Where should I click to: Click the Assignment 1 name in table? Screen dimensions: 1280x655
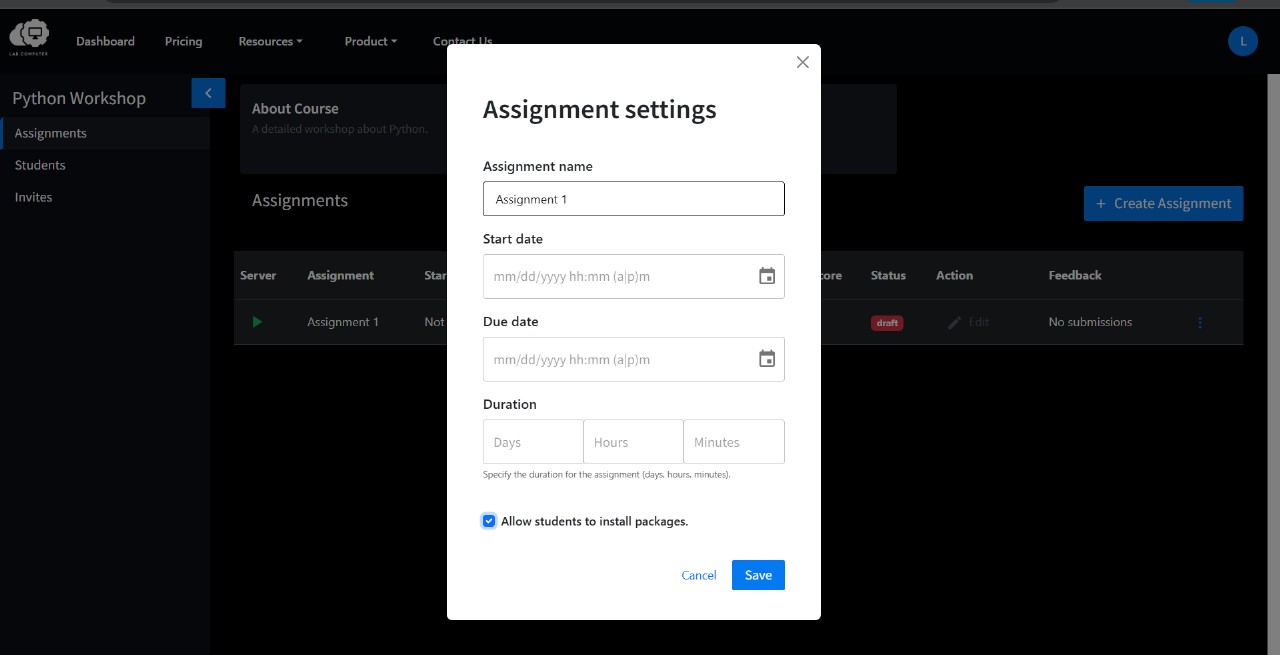pos(343,322)
